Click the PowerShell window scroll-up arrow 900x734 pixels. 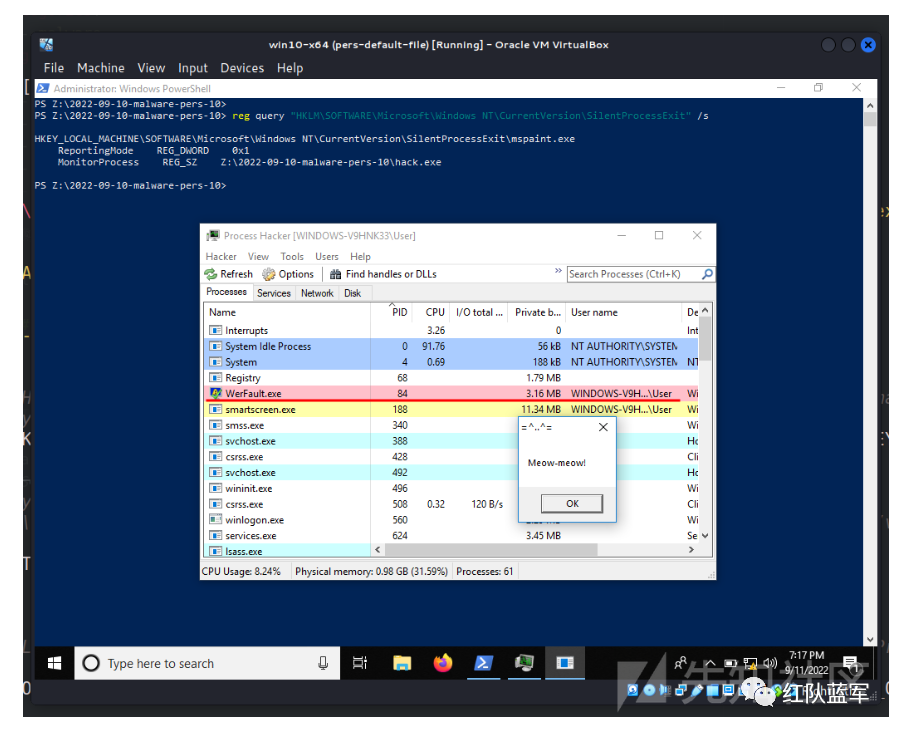point(870,106)
